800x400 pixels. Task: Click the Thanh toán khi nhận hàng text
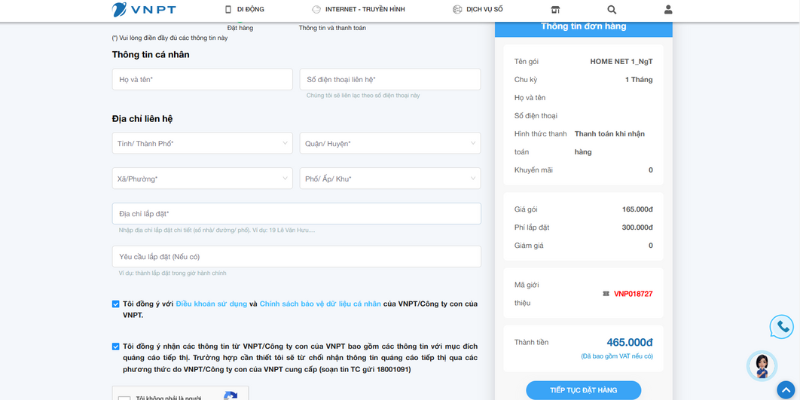point(610,143)
